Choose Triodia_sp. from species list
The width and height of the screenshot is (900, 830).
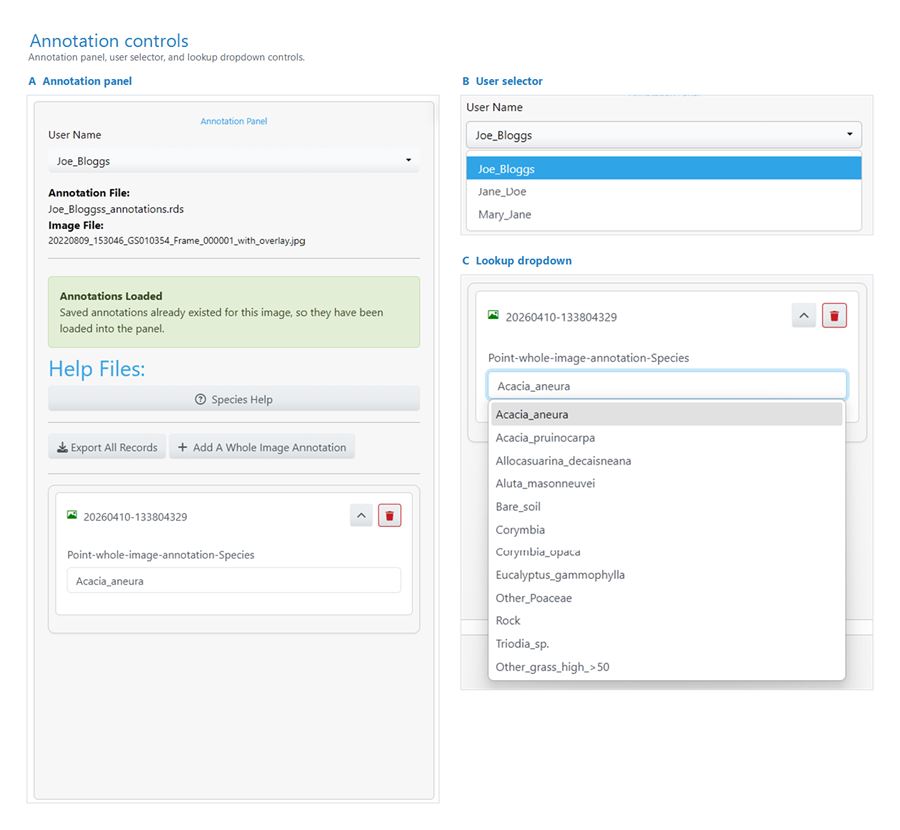666,643
